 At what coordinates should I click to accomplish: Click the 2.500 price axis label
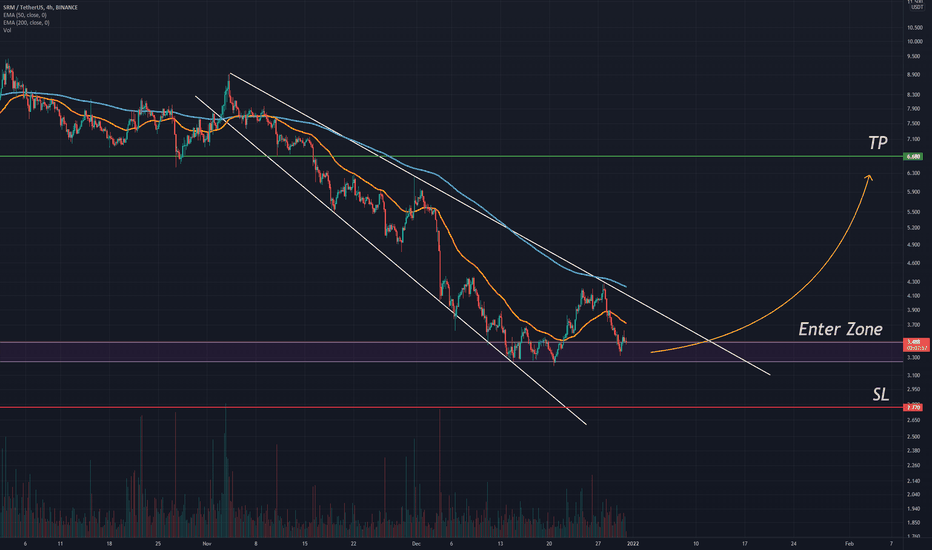915,436
